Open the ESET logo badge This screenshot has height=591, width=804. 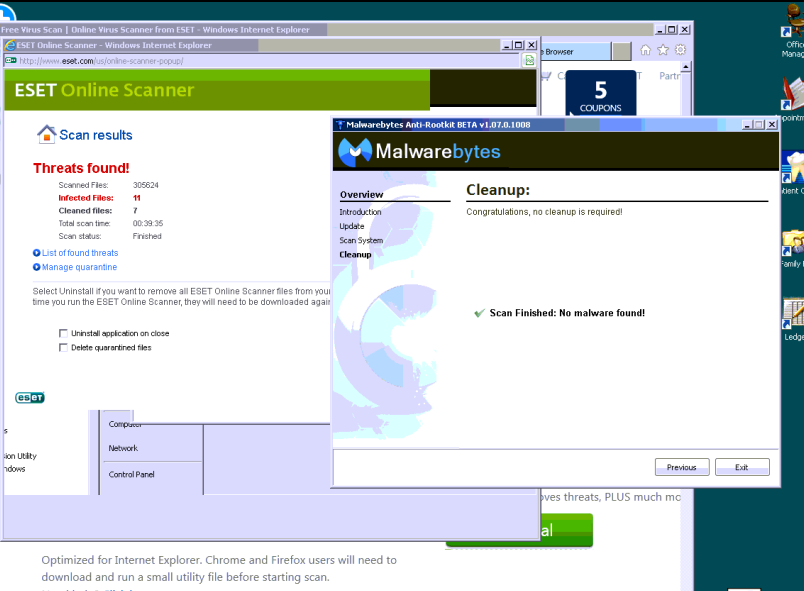(x=30, y=398)
